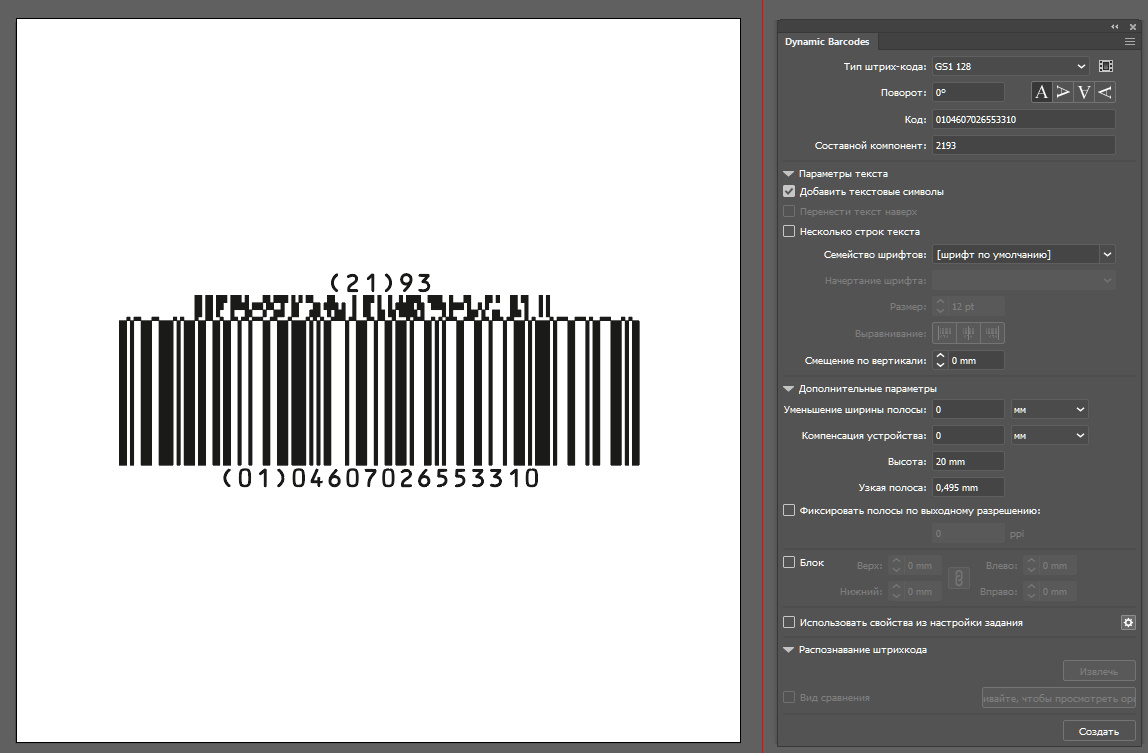Screen dimensions: 1148x753
Task: Click the (21)93 text above barcode
Action: coord(381,282)
